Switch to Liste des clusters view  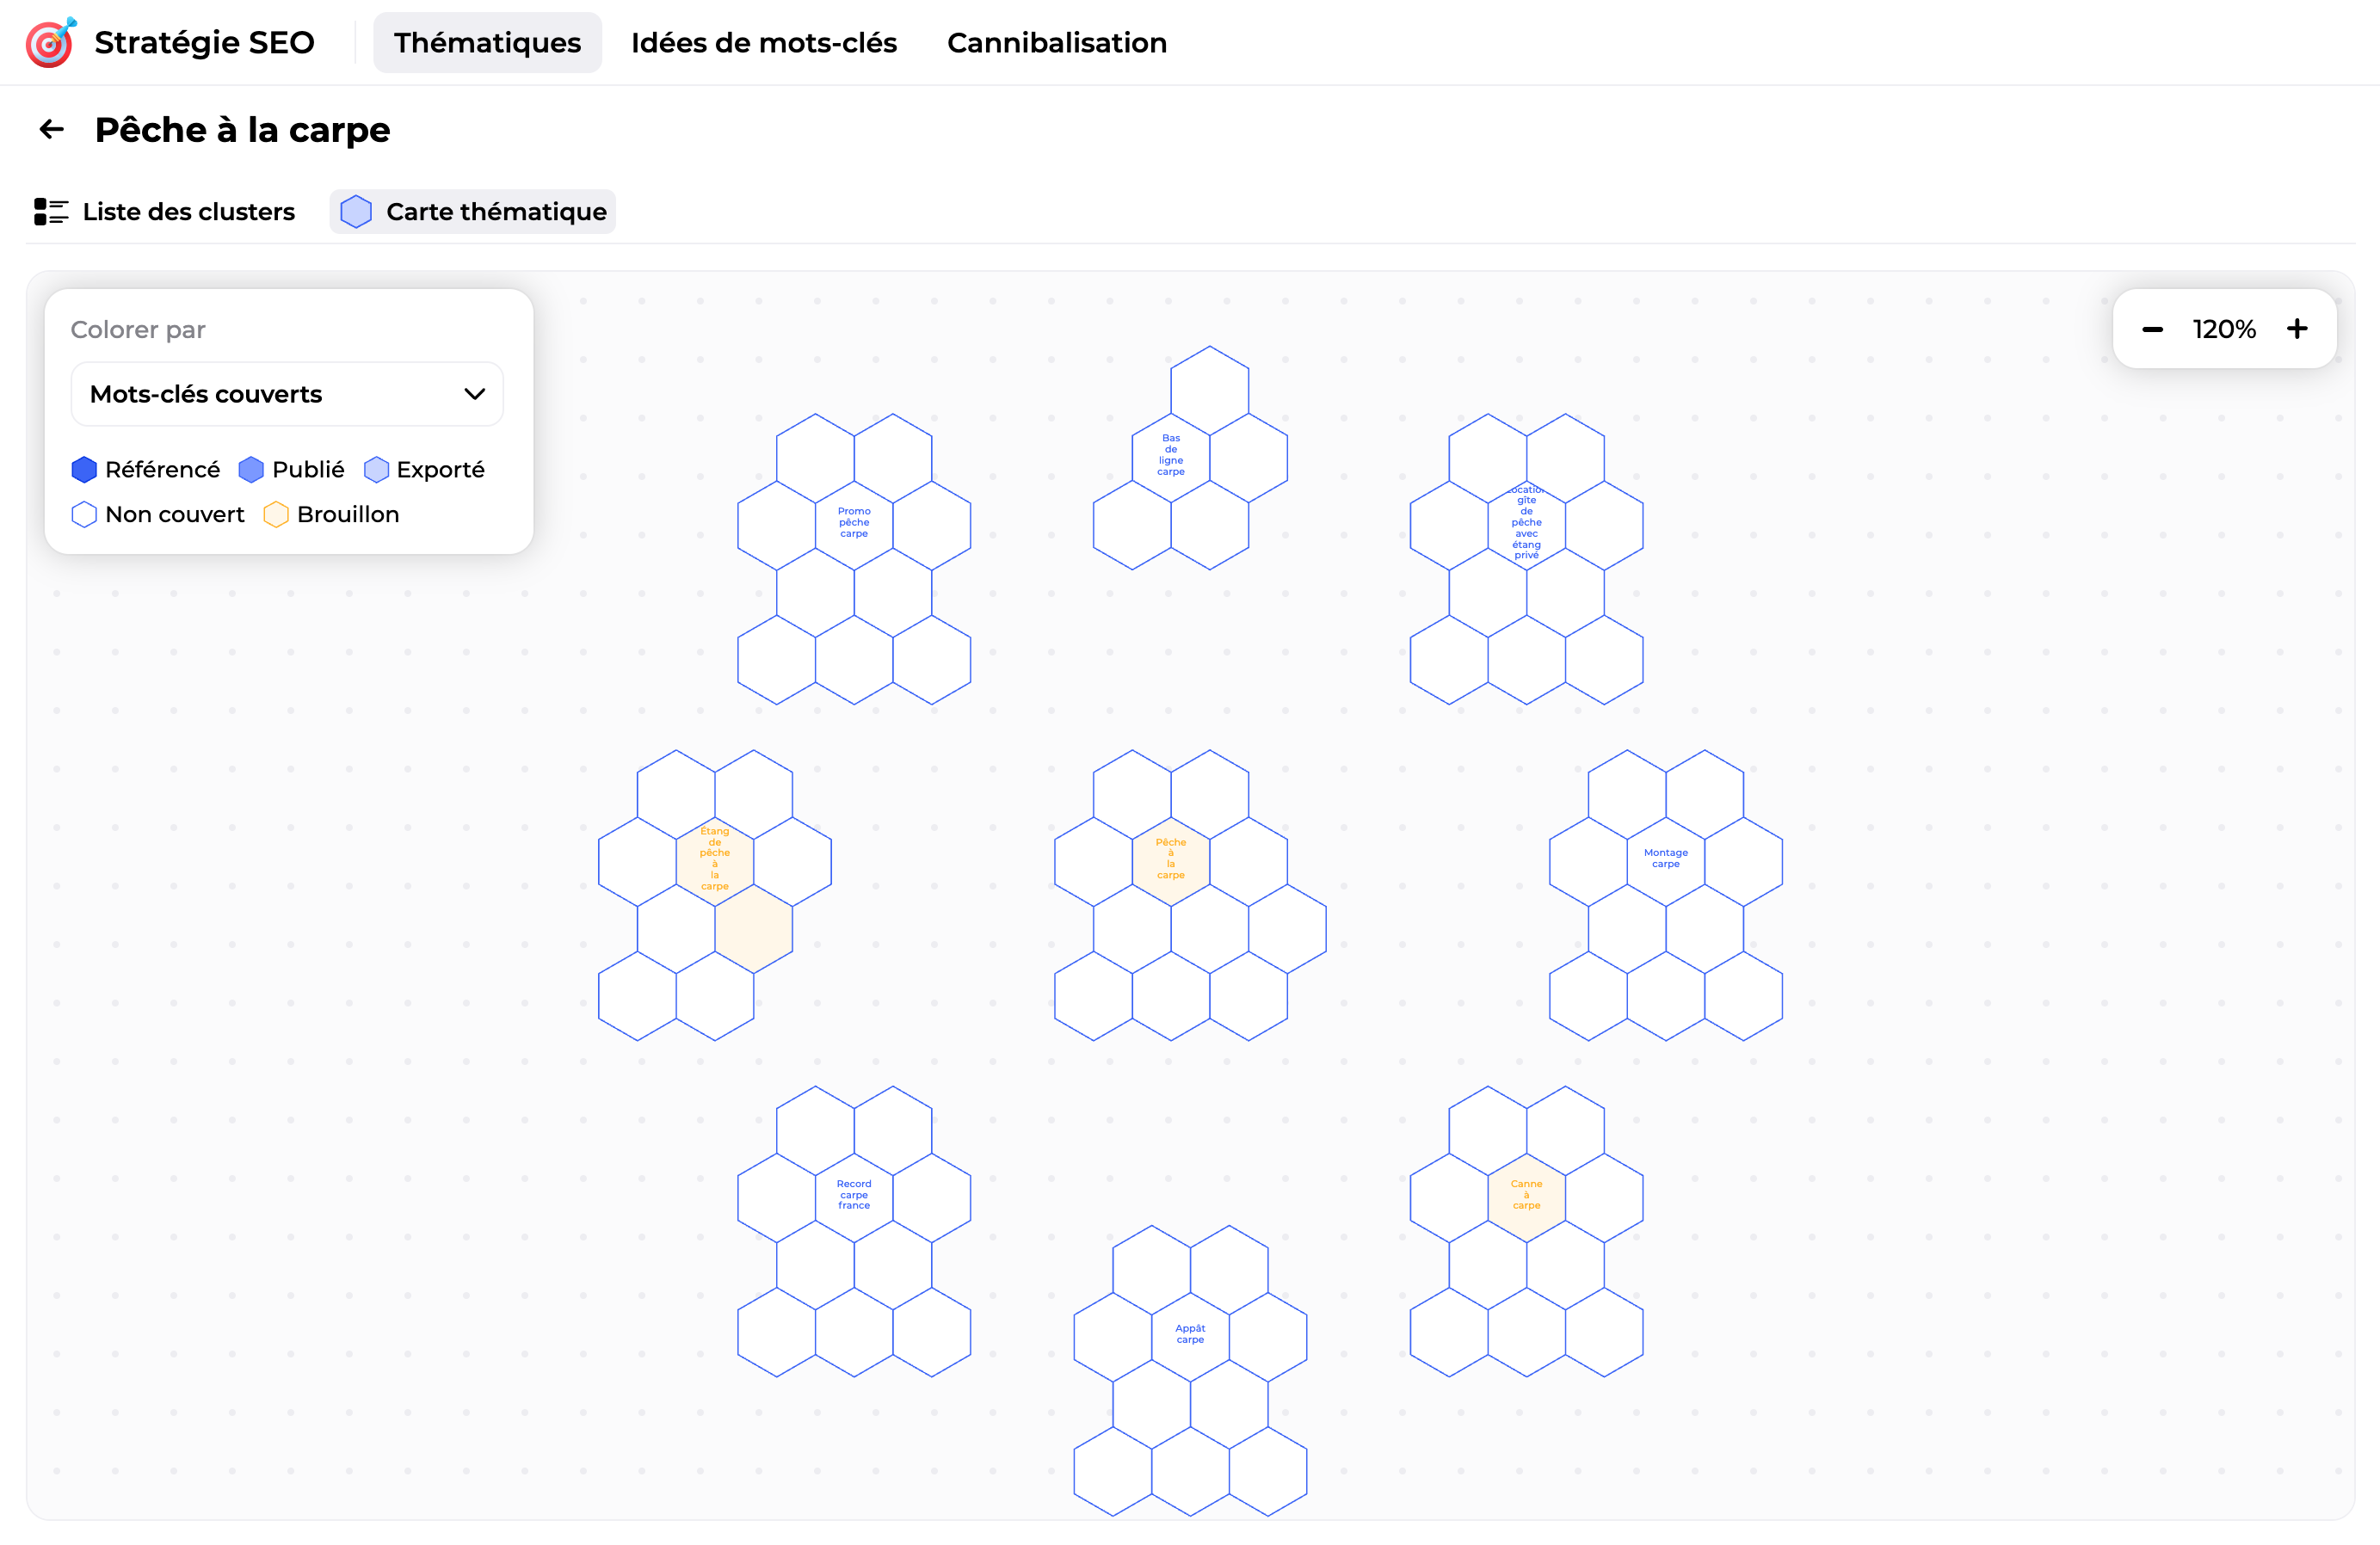[165, 212]
